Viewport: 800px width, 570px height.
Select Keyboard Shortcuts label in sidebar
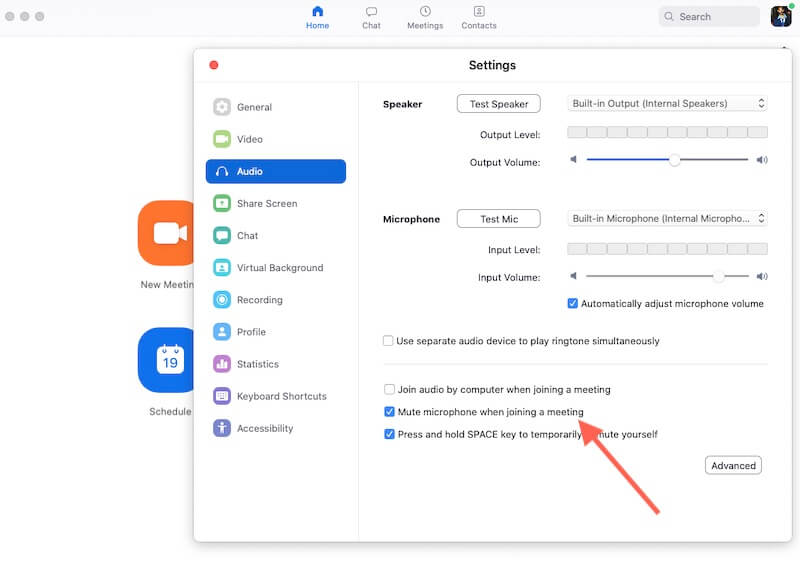(282, 396)
